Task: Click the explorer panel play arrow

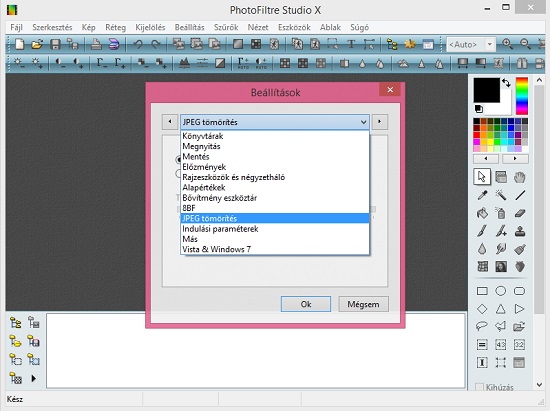Action: pos(34,378)
